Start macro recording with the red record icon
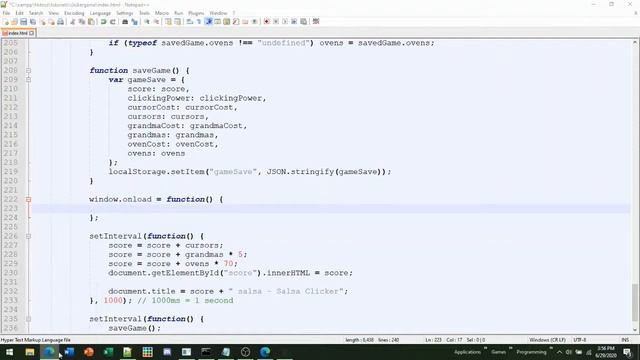The height and width of the screenshot is (360, 640). pos(267,22)
